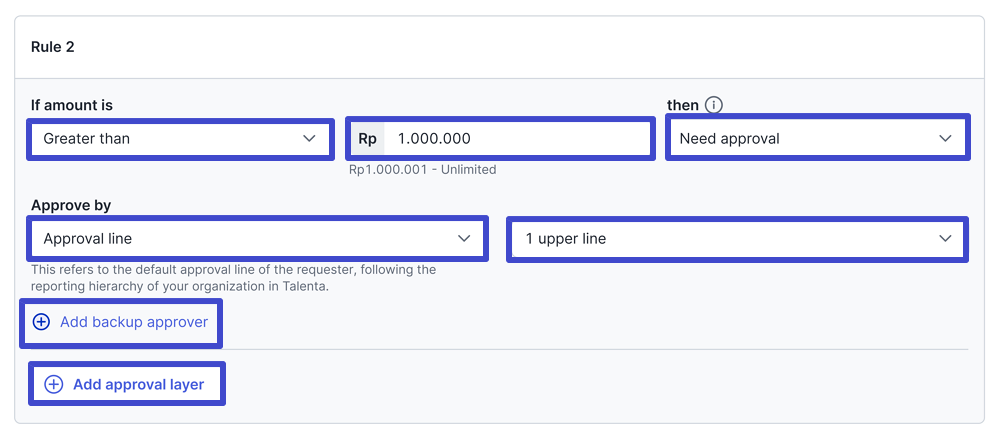Click the plus icon for backup approver
The image size is (1001, 437).
(41, 322)
